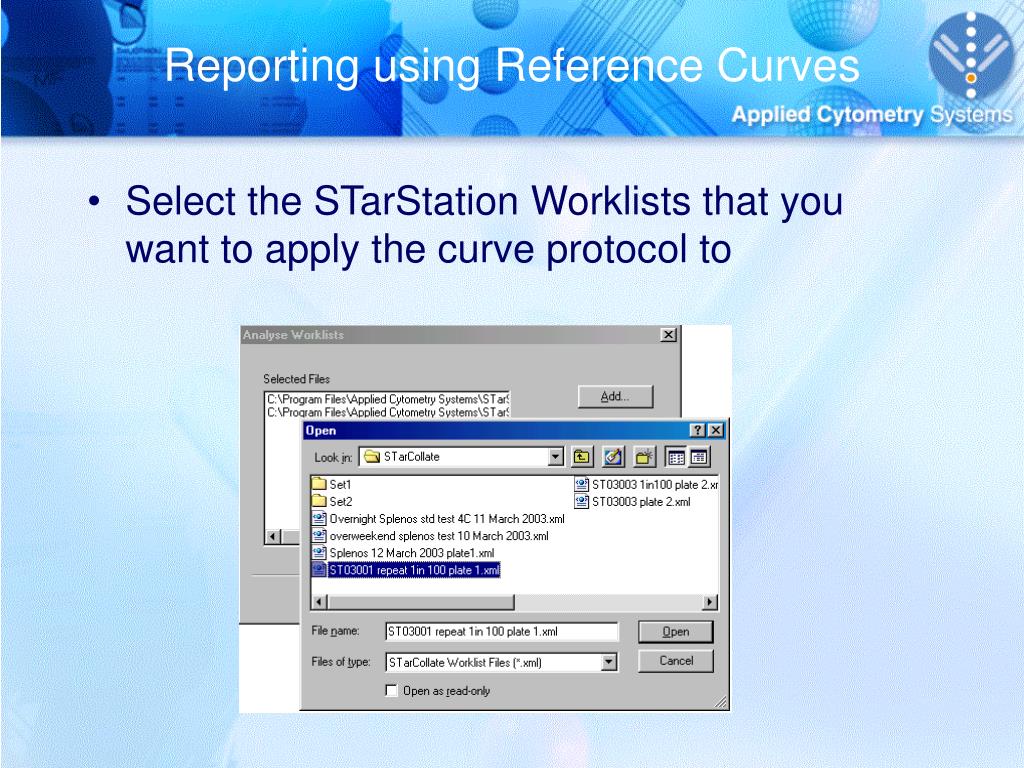Click the xml icon of ST03003 plate 2.xml
Image resolution: width=1024 pixels, height=768 pixels.
(581, 502)
